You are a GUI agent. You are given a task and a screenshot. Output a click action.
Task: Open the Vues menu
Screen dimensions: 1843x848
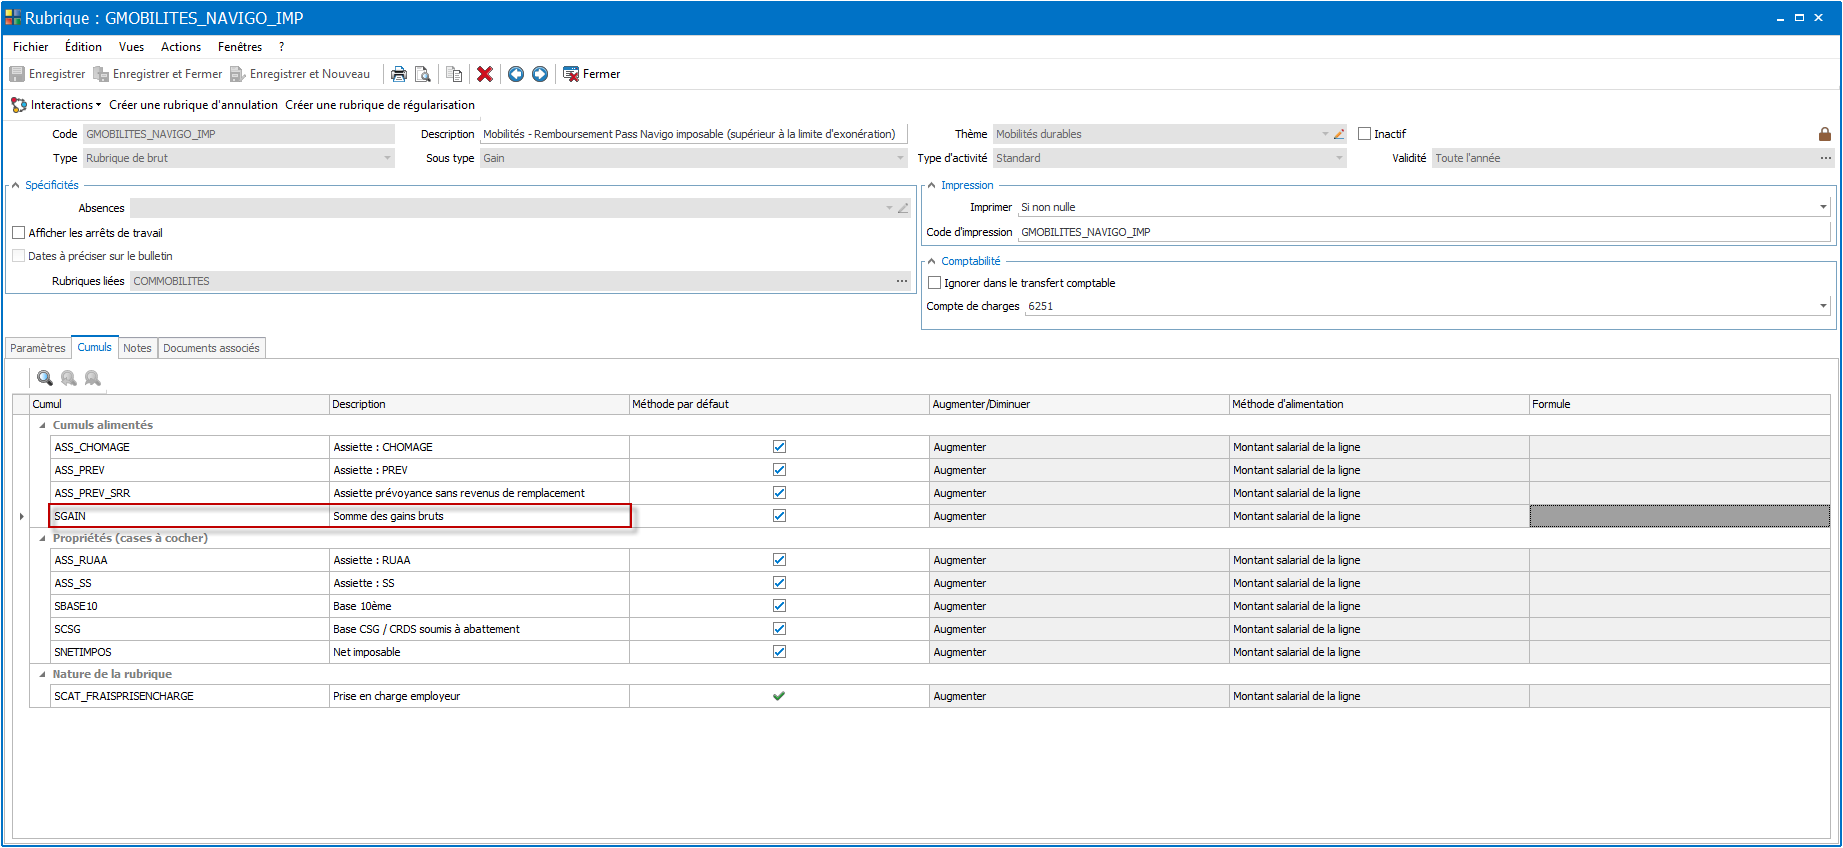[x=131, y=47]
